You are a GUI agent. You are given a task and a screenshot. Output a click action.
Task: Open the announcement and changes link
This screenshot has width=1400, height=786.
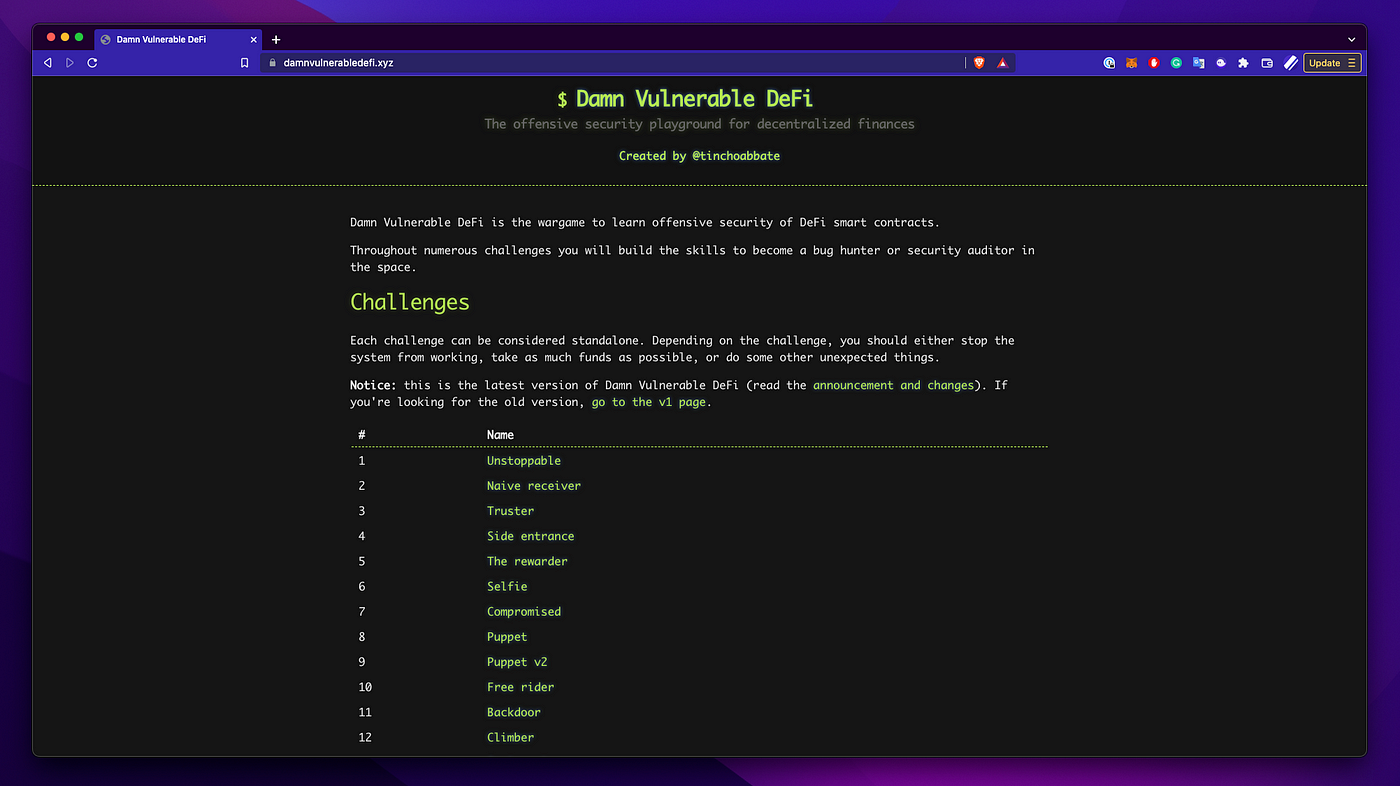point(893,385)
